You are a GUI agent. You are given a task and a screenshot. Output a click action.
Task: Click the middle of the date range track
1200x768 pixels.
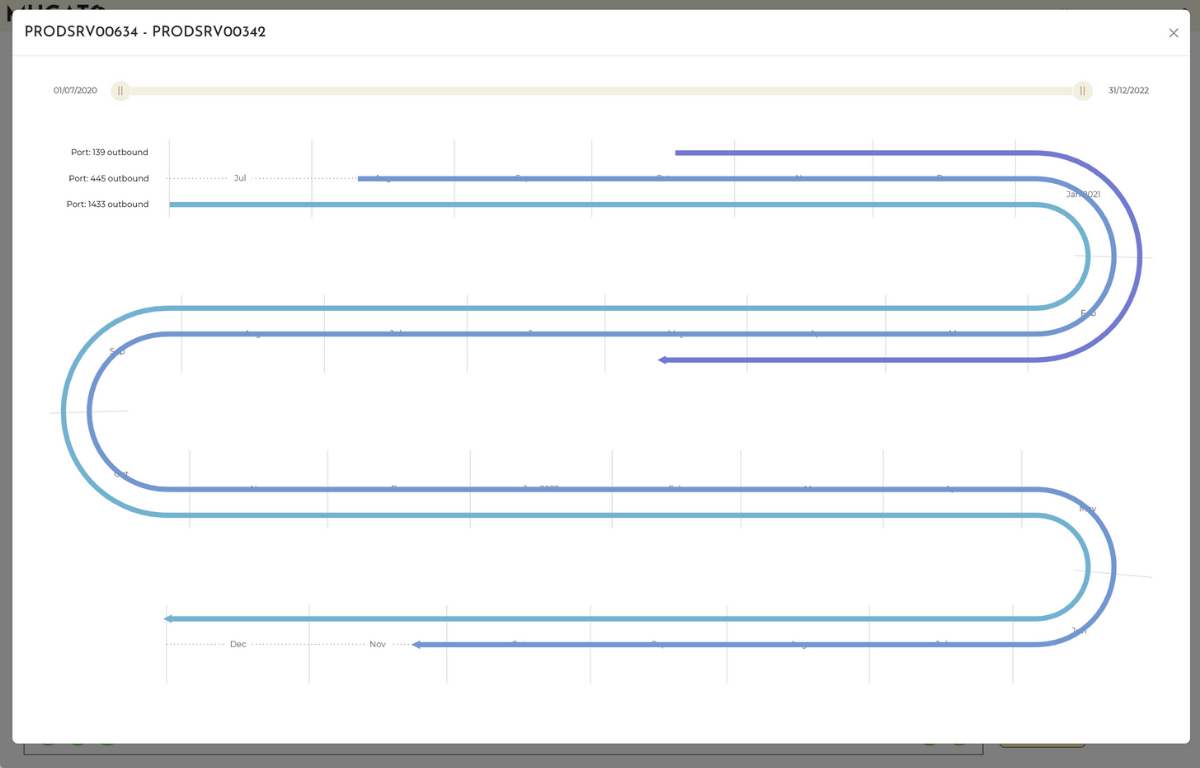(x=601, y=91)
